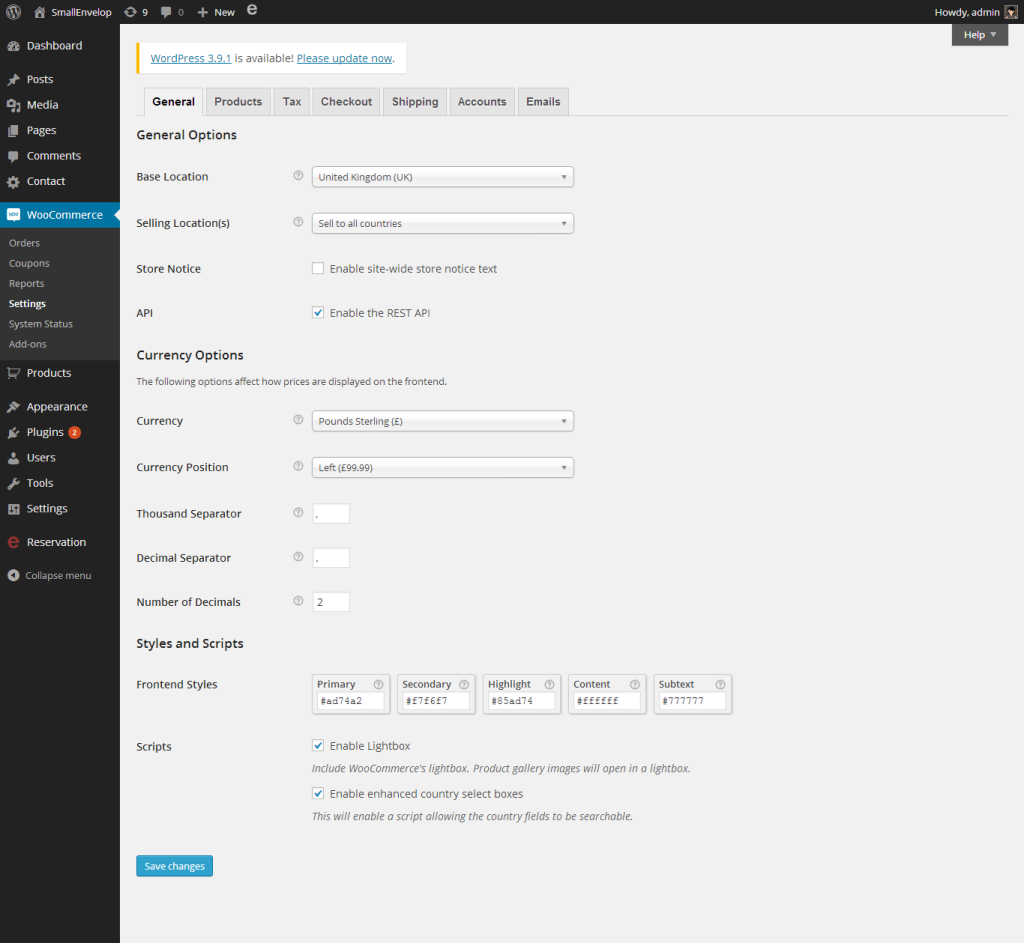1024x943 pixels.
Task: Click the Subtext color field #777777
Action: (692, 701)
